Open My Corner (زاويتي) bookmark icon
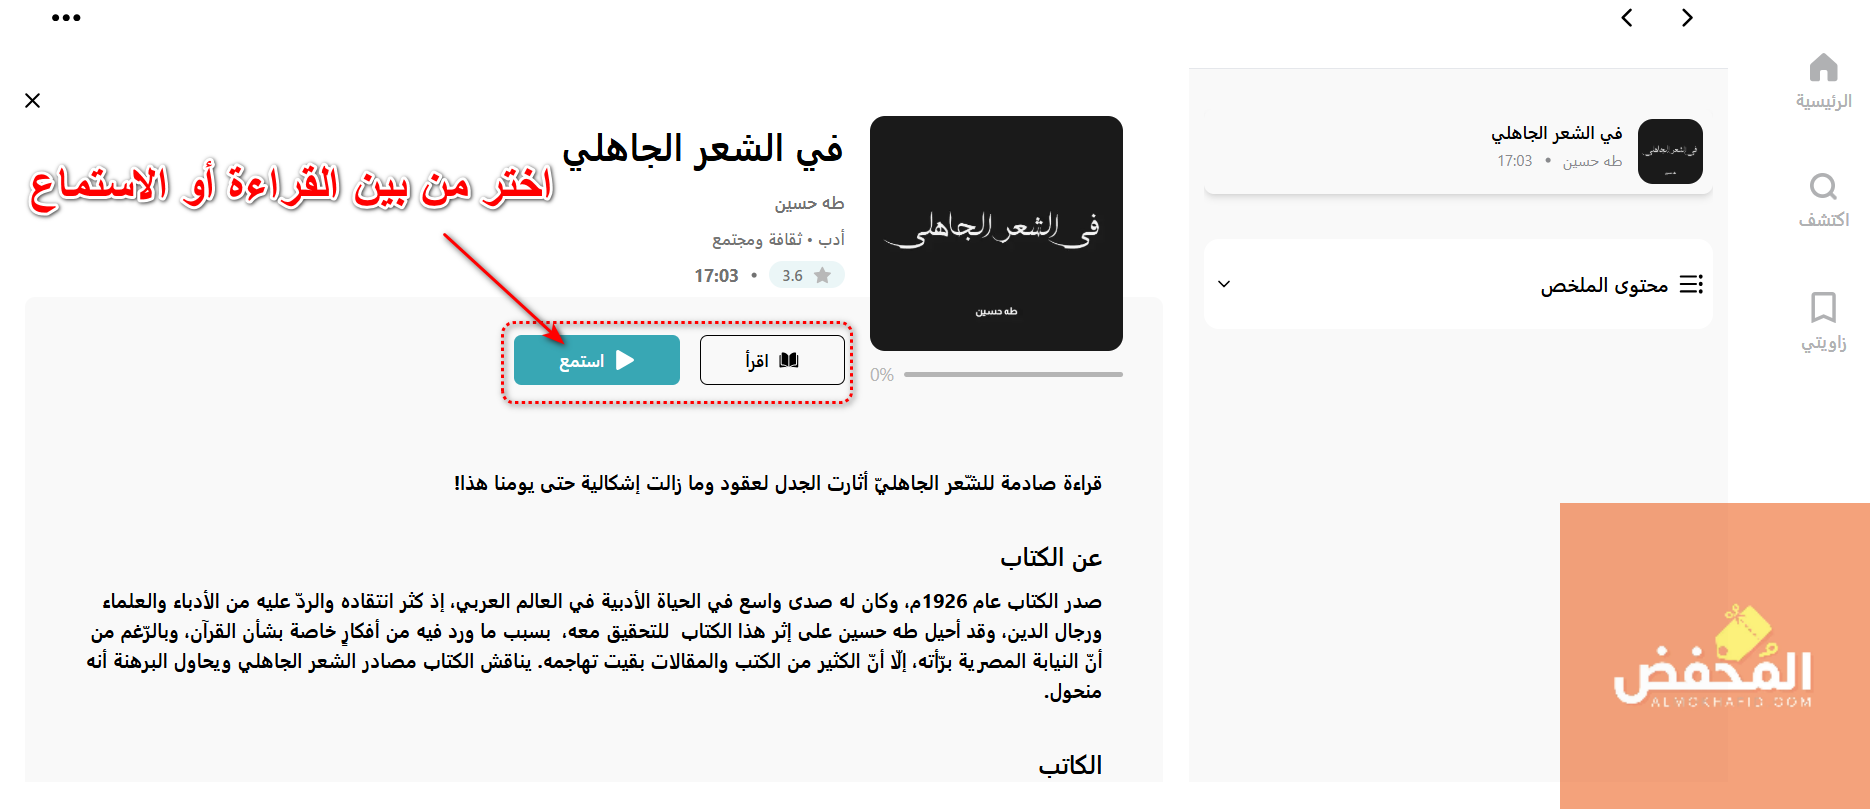 [x=1823, y=307]
